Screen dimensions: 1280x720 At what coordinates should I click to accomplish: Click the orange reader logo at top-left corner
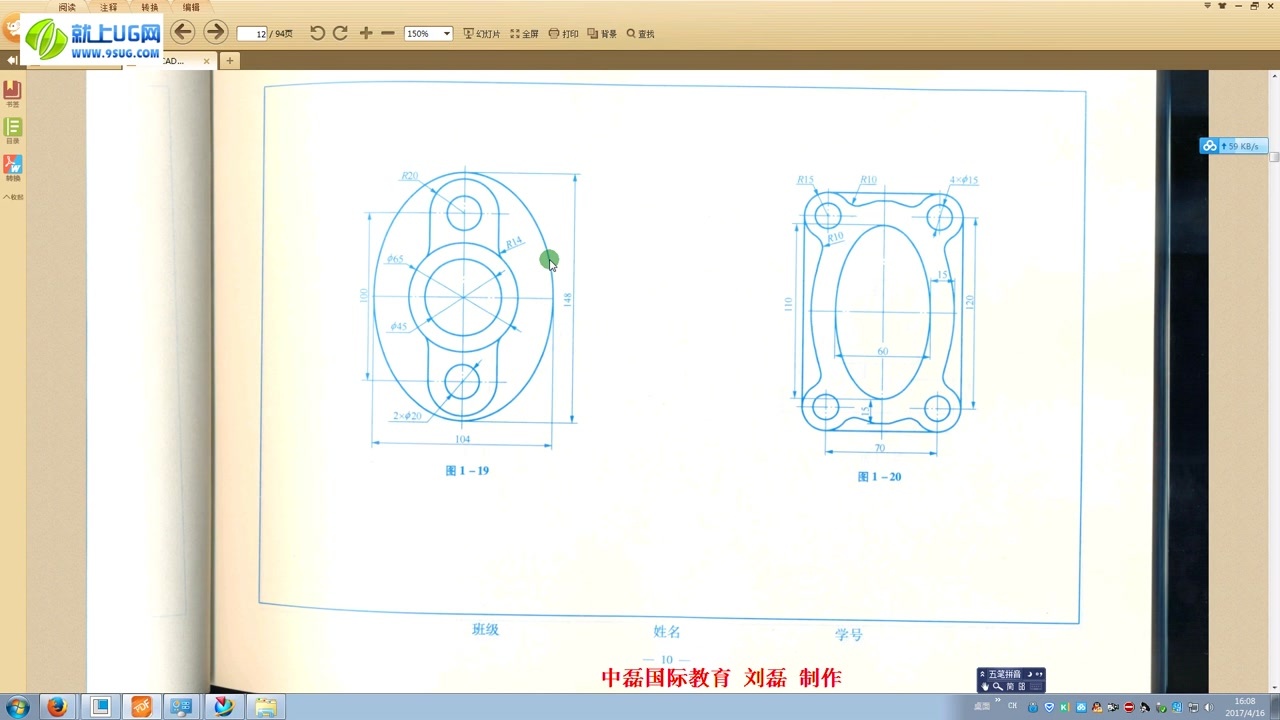tap(10, 28)
